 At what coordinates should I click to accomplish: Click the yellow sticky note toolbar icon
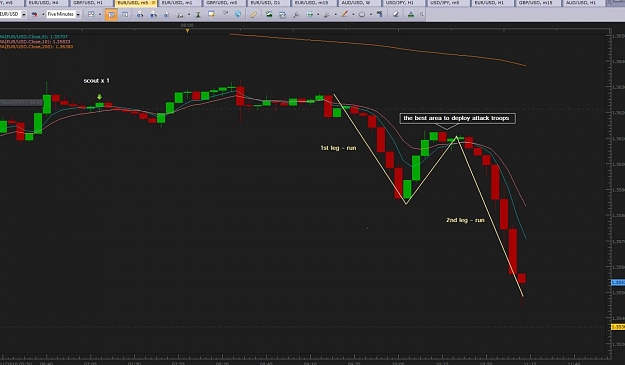[211, 14]
